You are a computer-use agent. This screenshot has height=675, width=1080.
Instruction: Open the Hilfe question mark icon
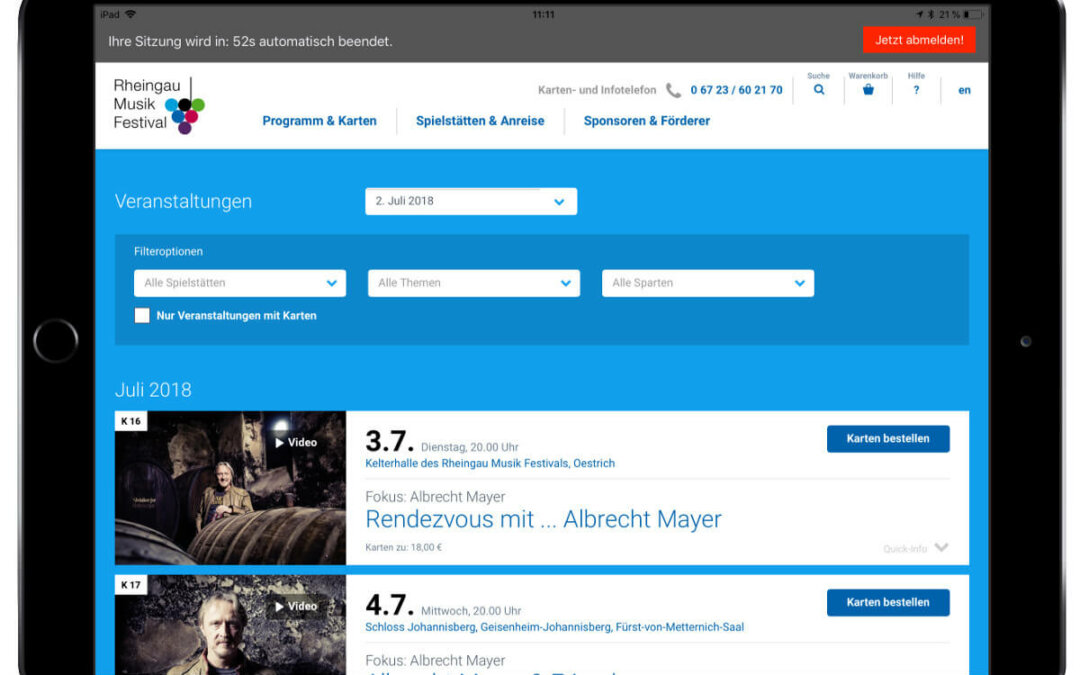916,90
